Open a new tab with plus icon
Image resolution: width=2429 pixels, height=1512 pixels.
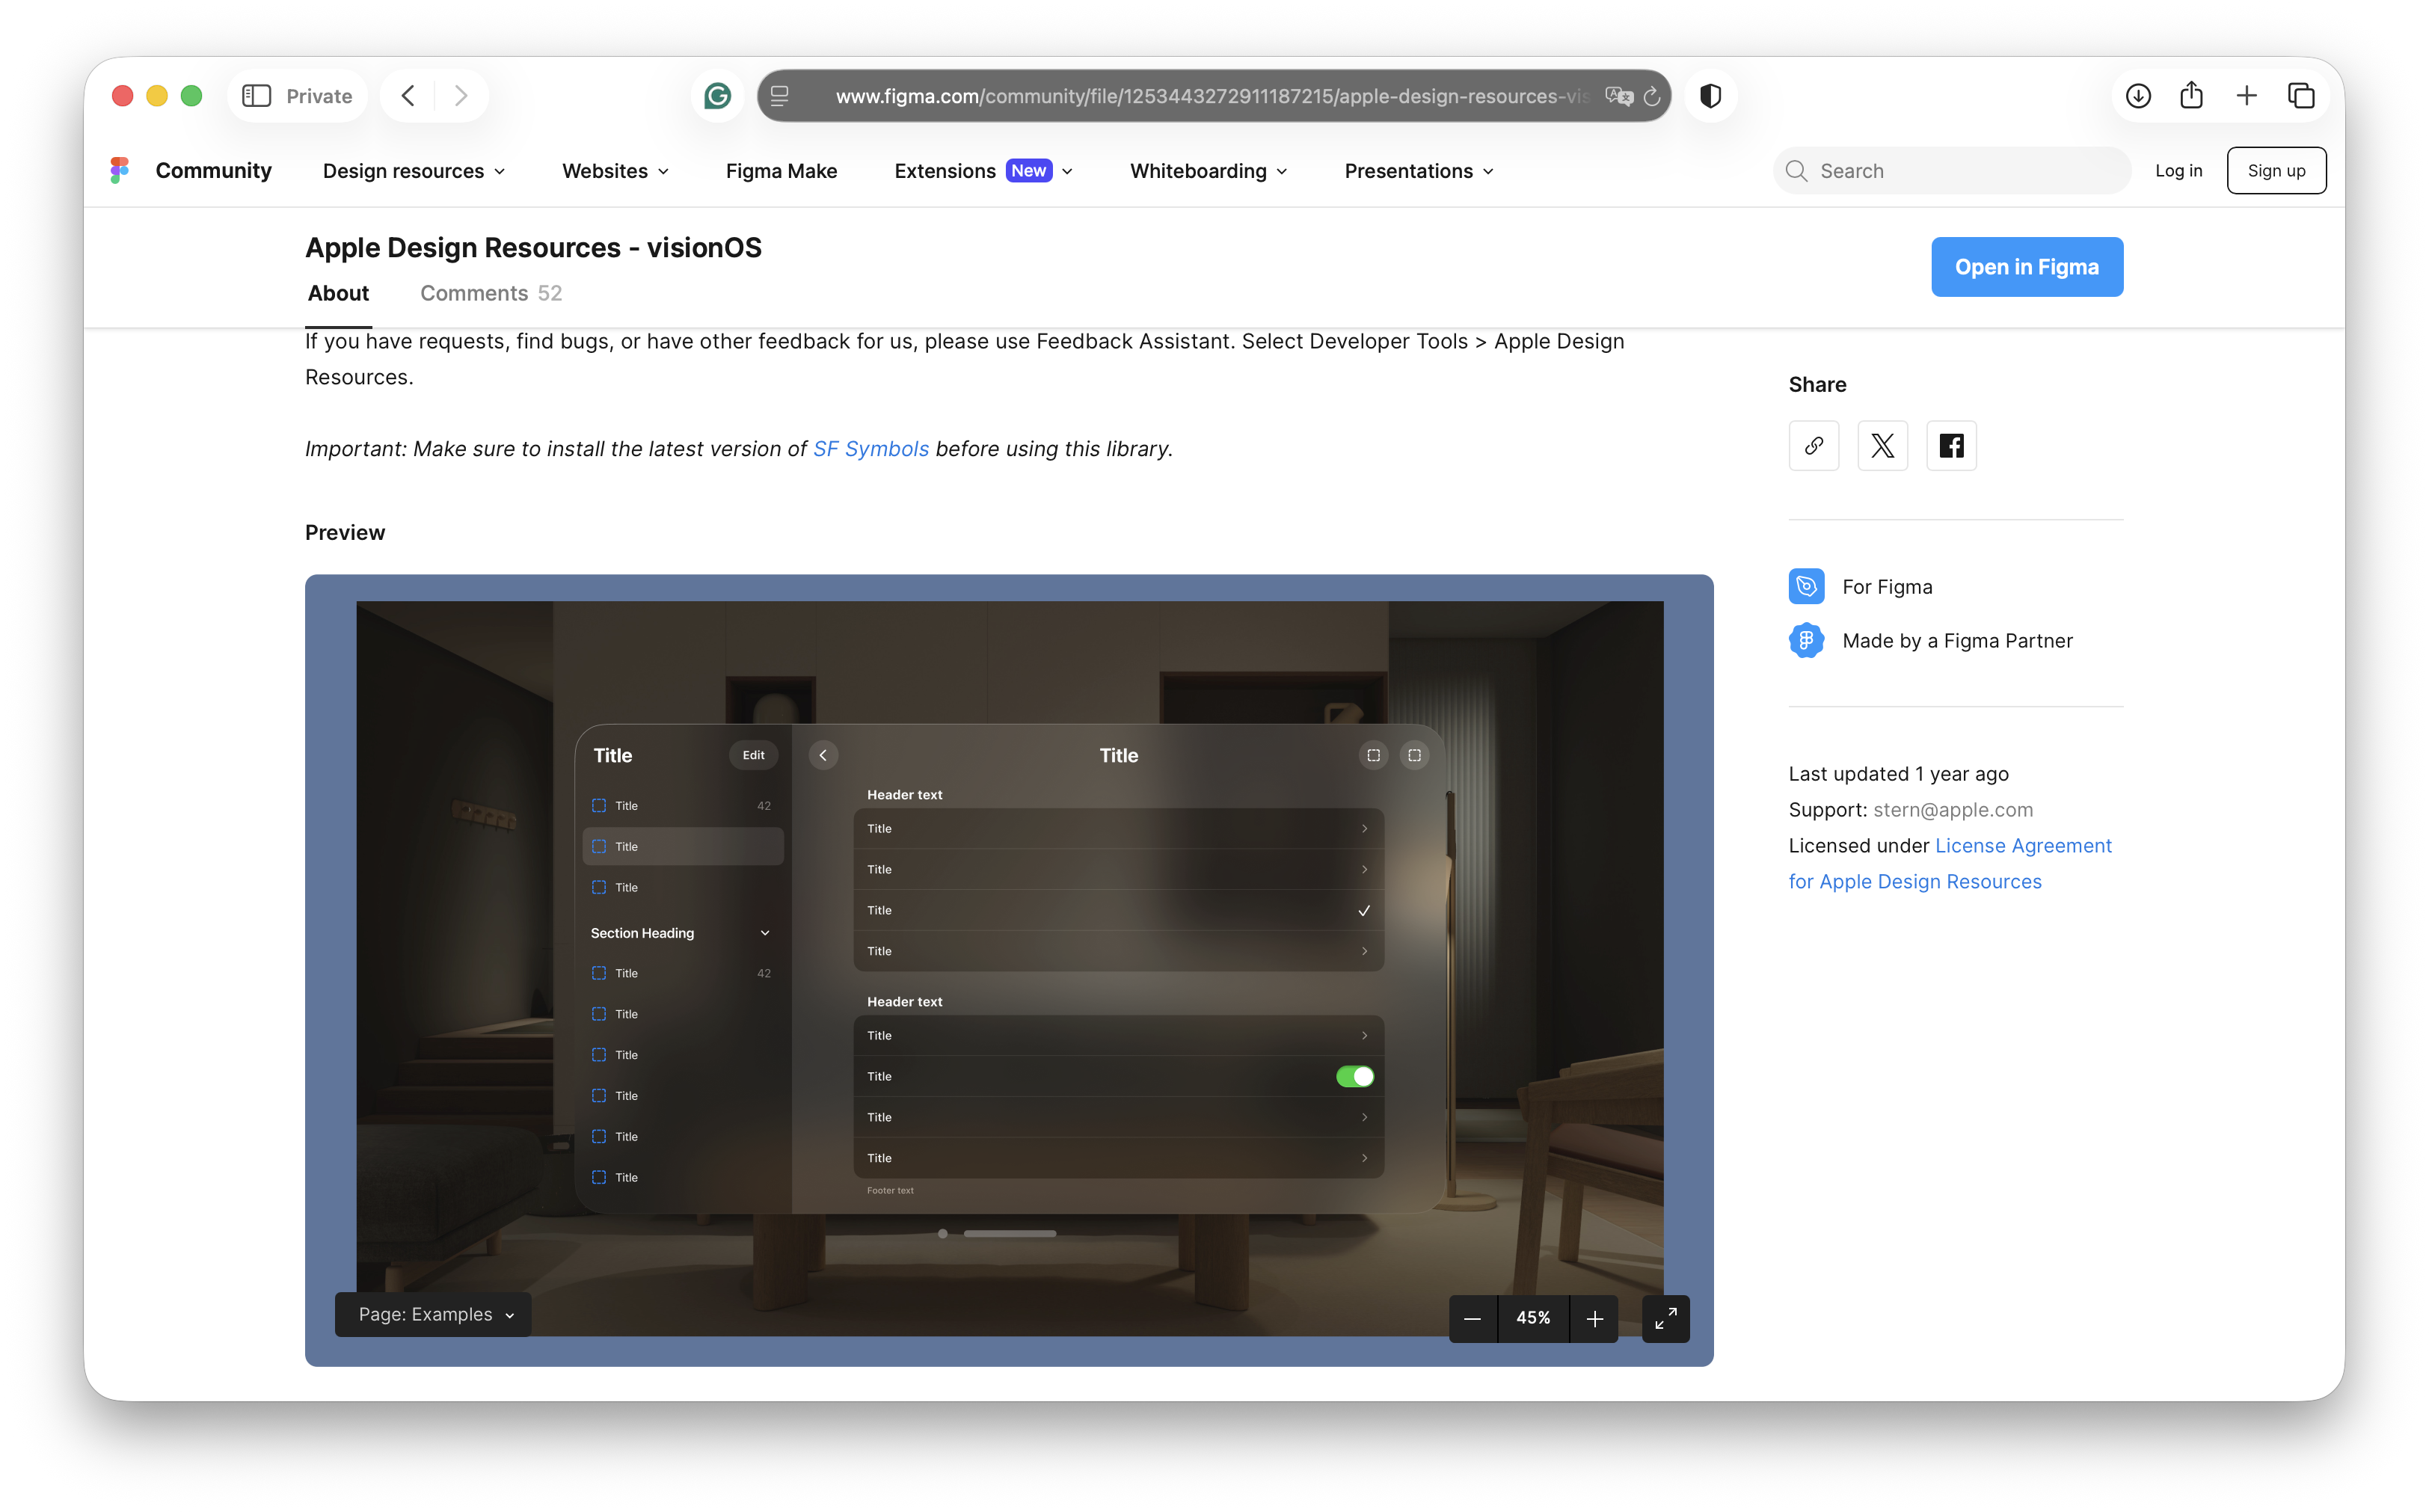2246,96
